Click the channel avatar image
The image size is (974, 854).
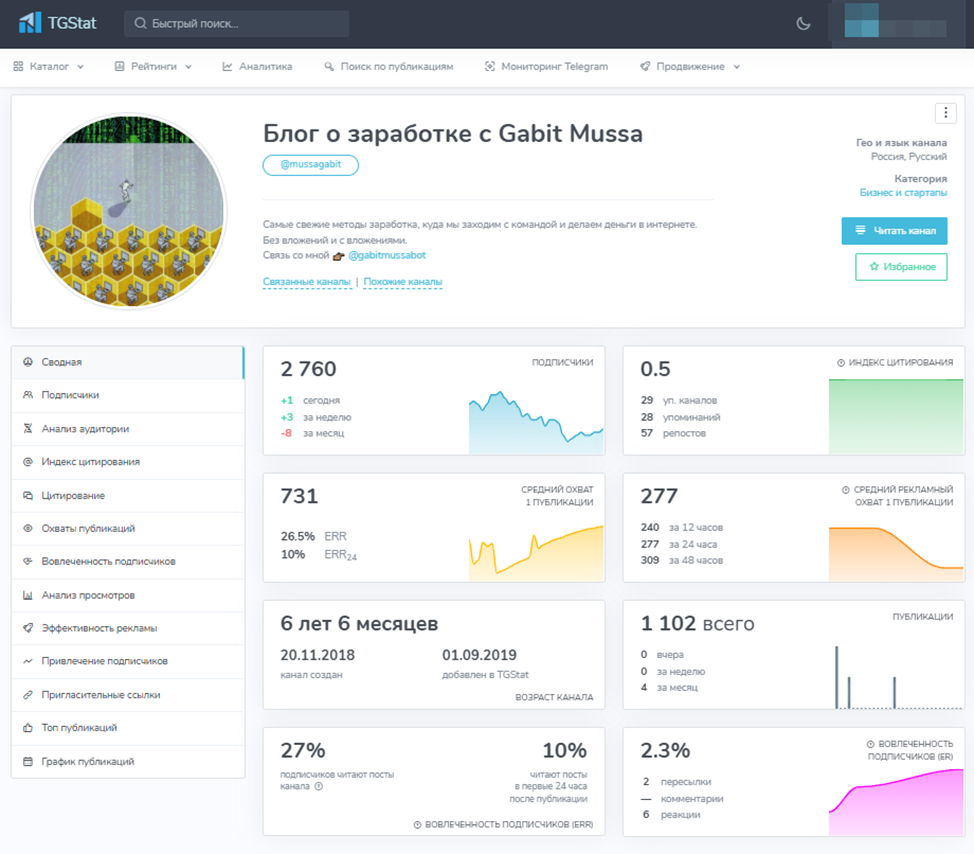click(129, 211)
